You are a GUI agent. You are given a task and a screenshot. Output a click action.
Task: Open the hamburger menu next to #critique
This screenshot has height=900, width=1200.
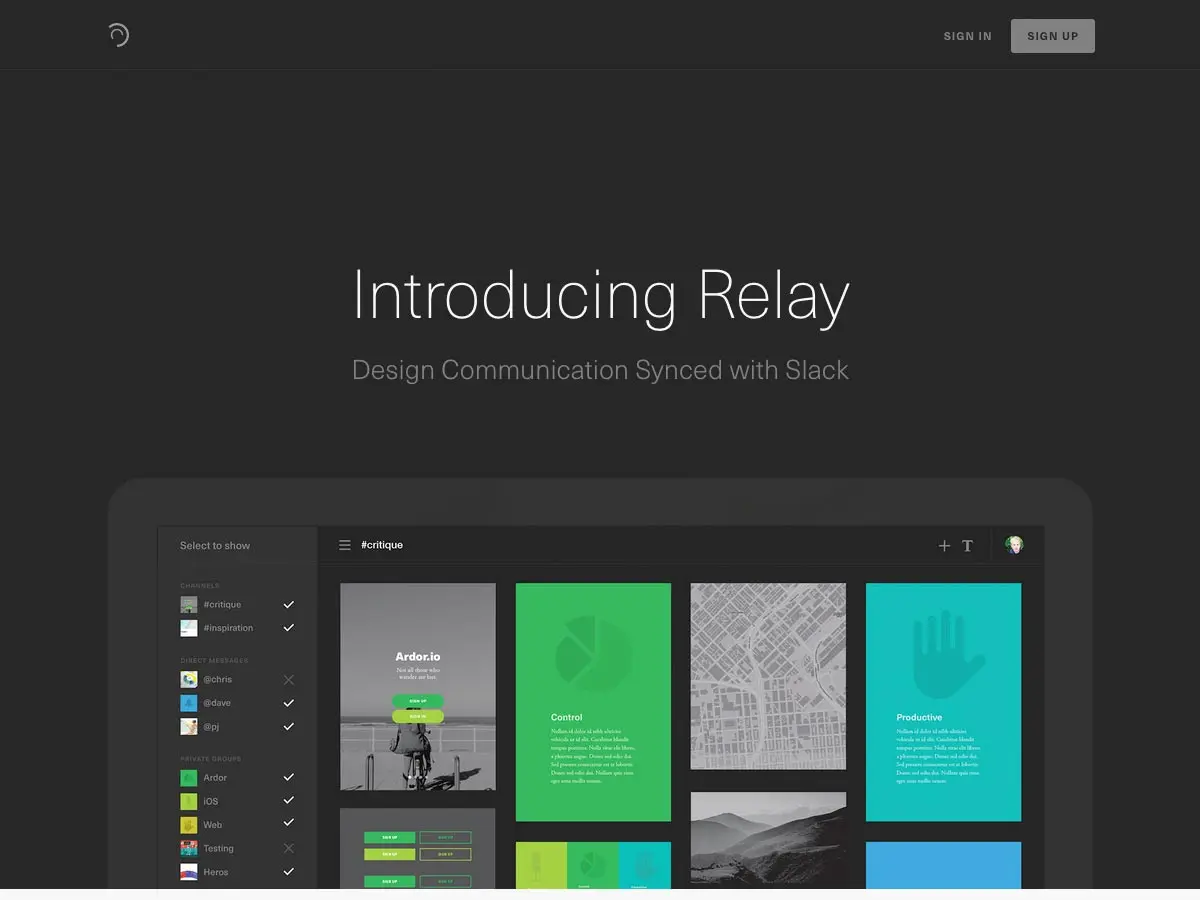click(x=344, y=545)
